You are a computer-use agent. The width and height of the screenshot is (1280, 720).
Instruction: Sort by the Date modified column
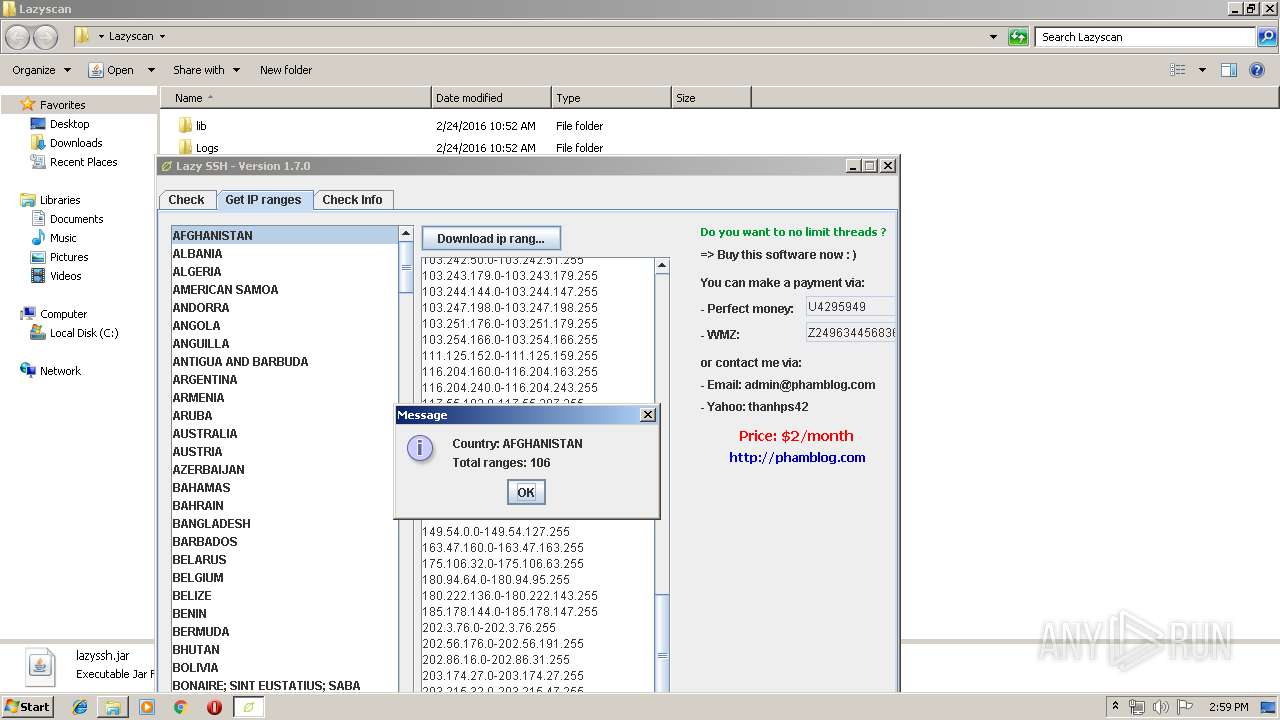tap(491, 98)
